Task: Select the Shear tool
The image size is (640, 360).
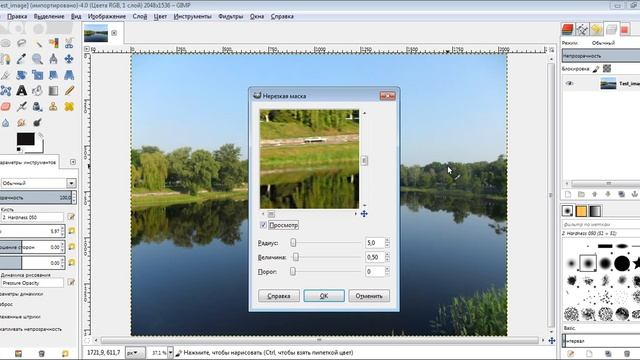Action: (x=53, y=75)
